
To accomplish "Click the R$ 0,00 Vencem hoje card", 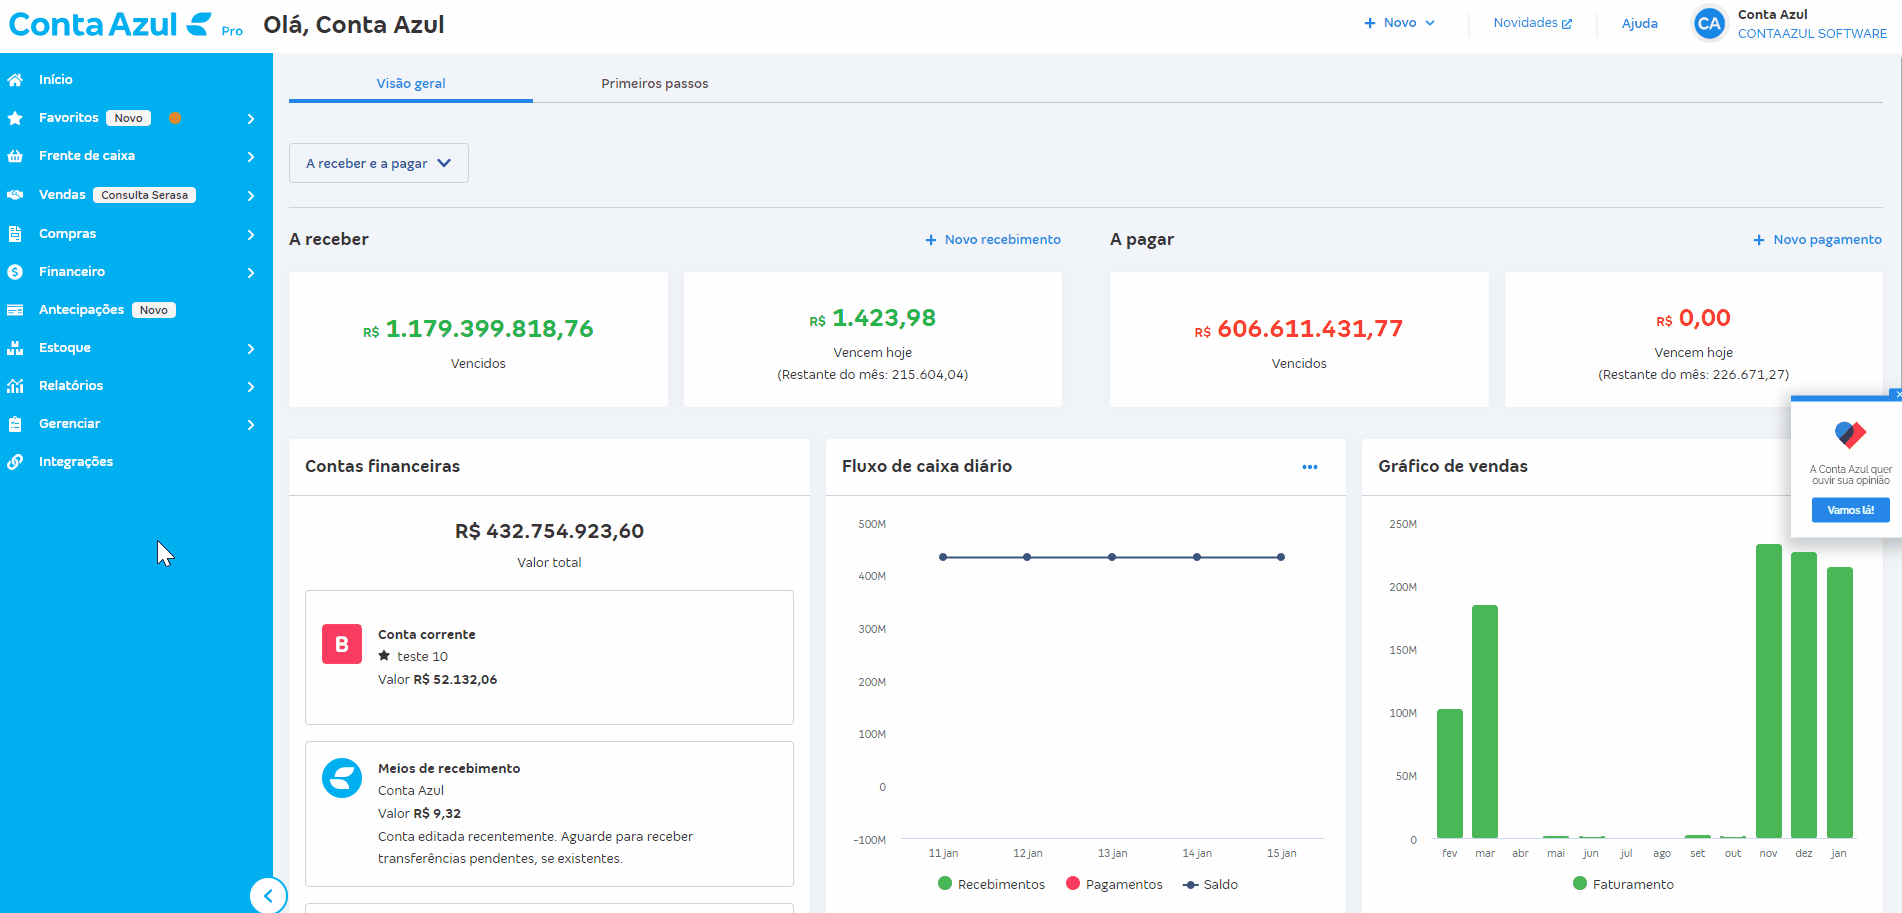I will coord(1693,339).
